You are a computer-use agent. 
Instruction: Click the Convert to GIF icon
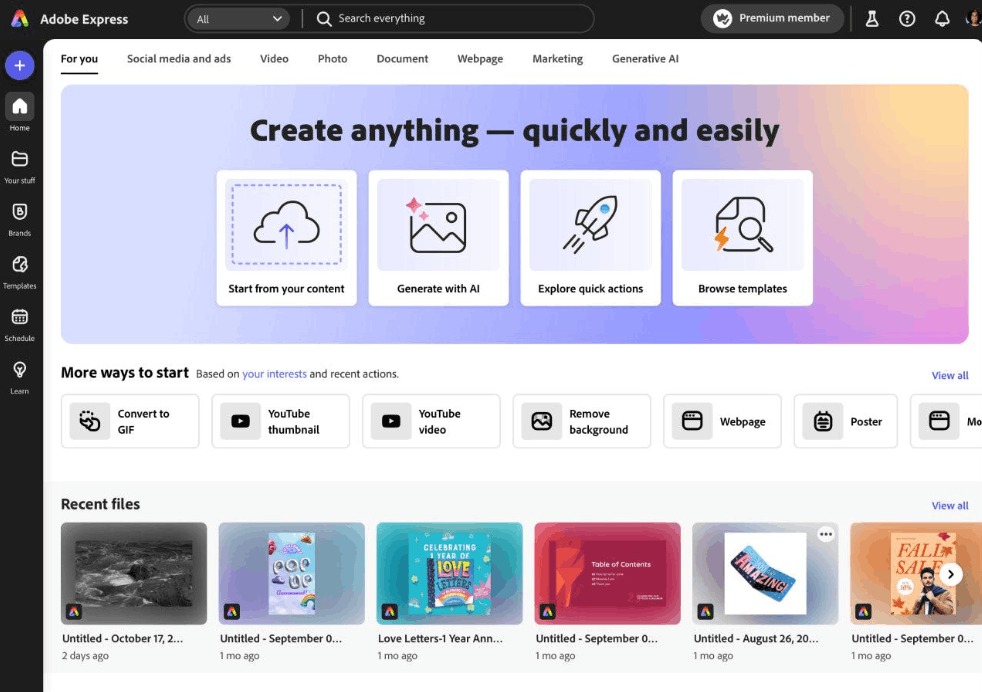tap(90, 421)
